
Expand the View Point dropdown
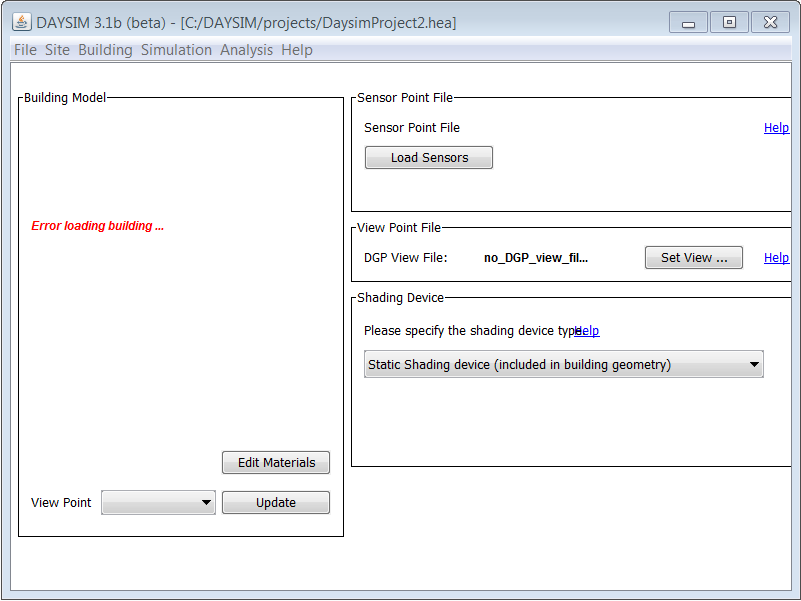[158, 502]
